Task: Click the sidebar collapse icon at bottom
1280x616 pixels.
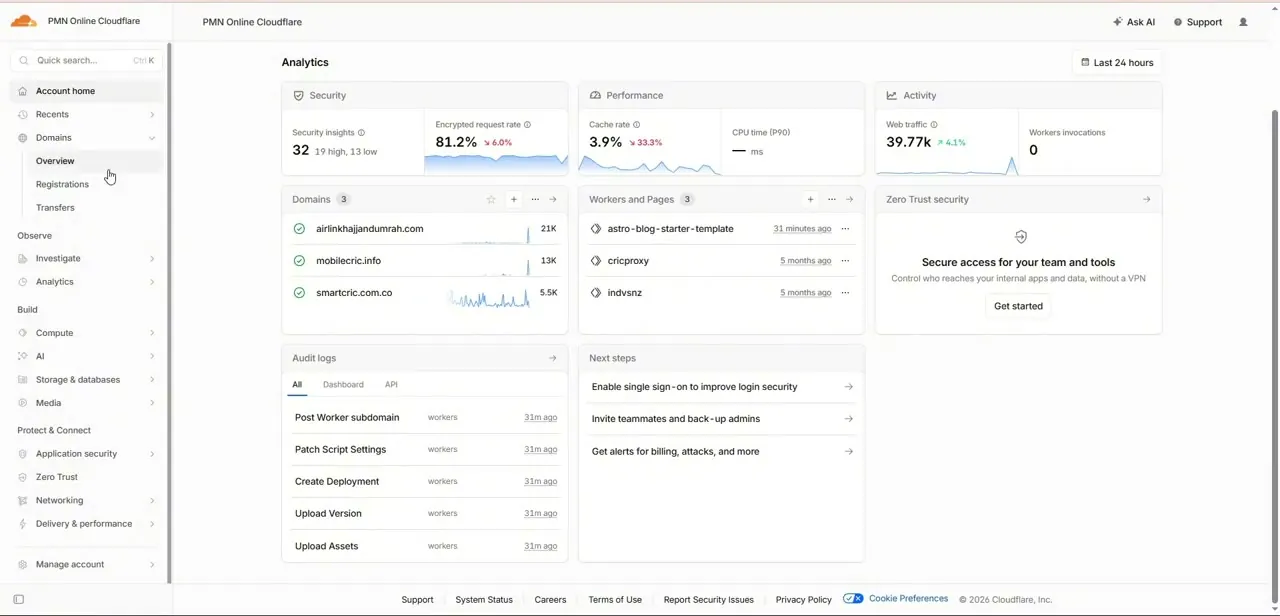Action: [x=18, y=600]
